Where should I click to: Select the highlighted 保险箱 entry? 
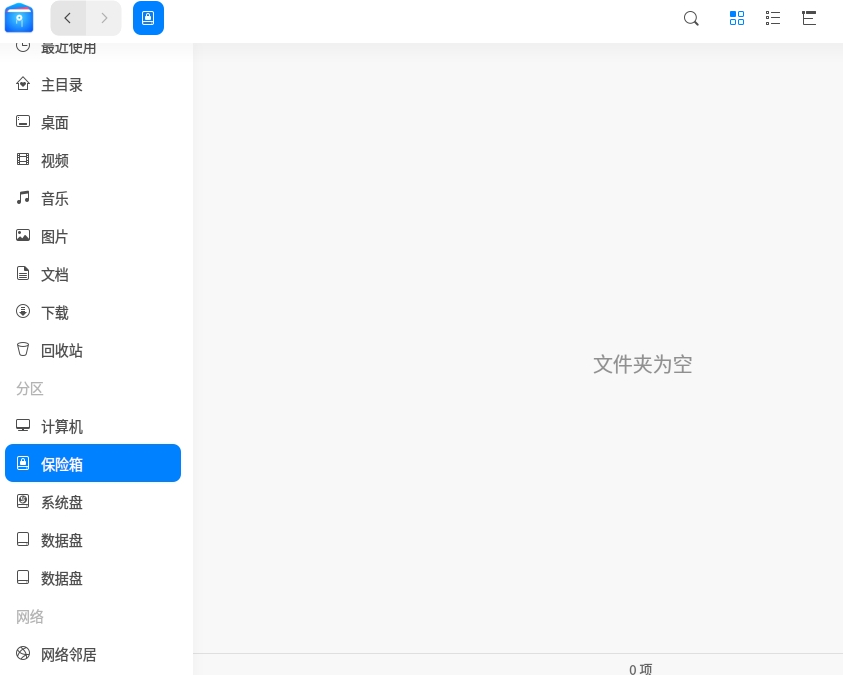pyautogui.click(x=93, y=463)
